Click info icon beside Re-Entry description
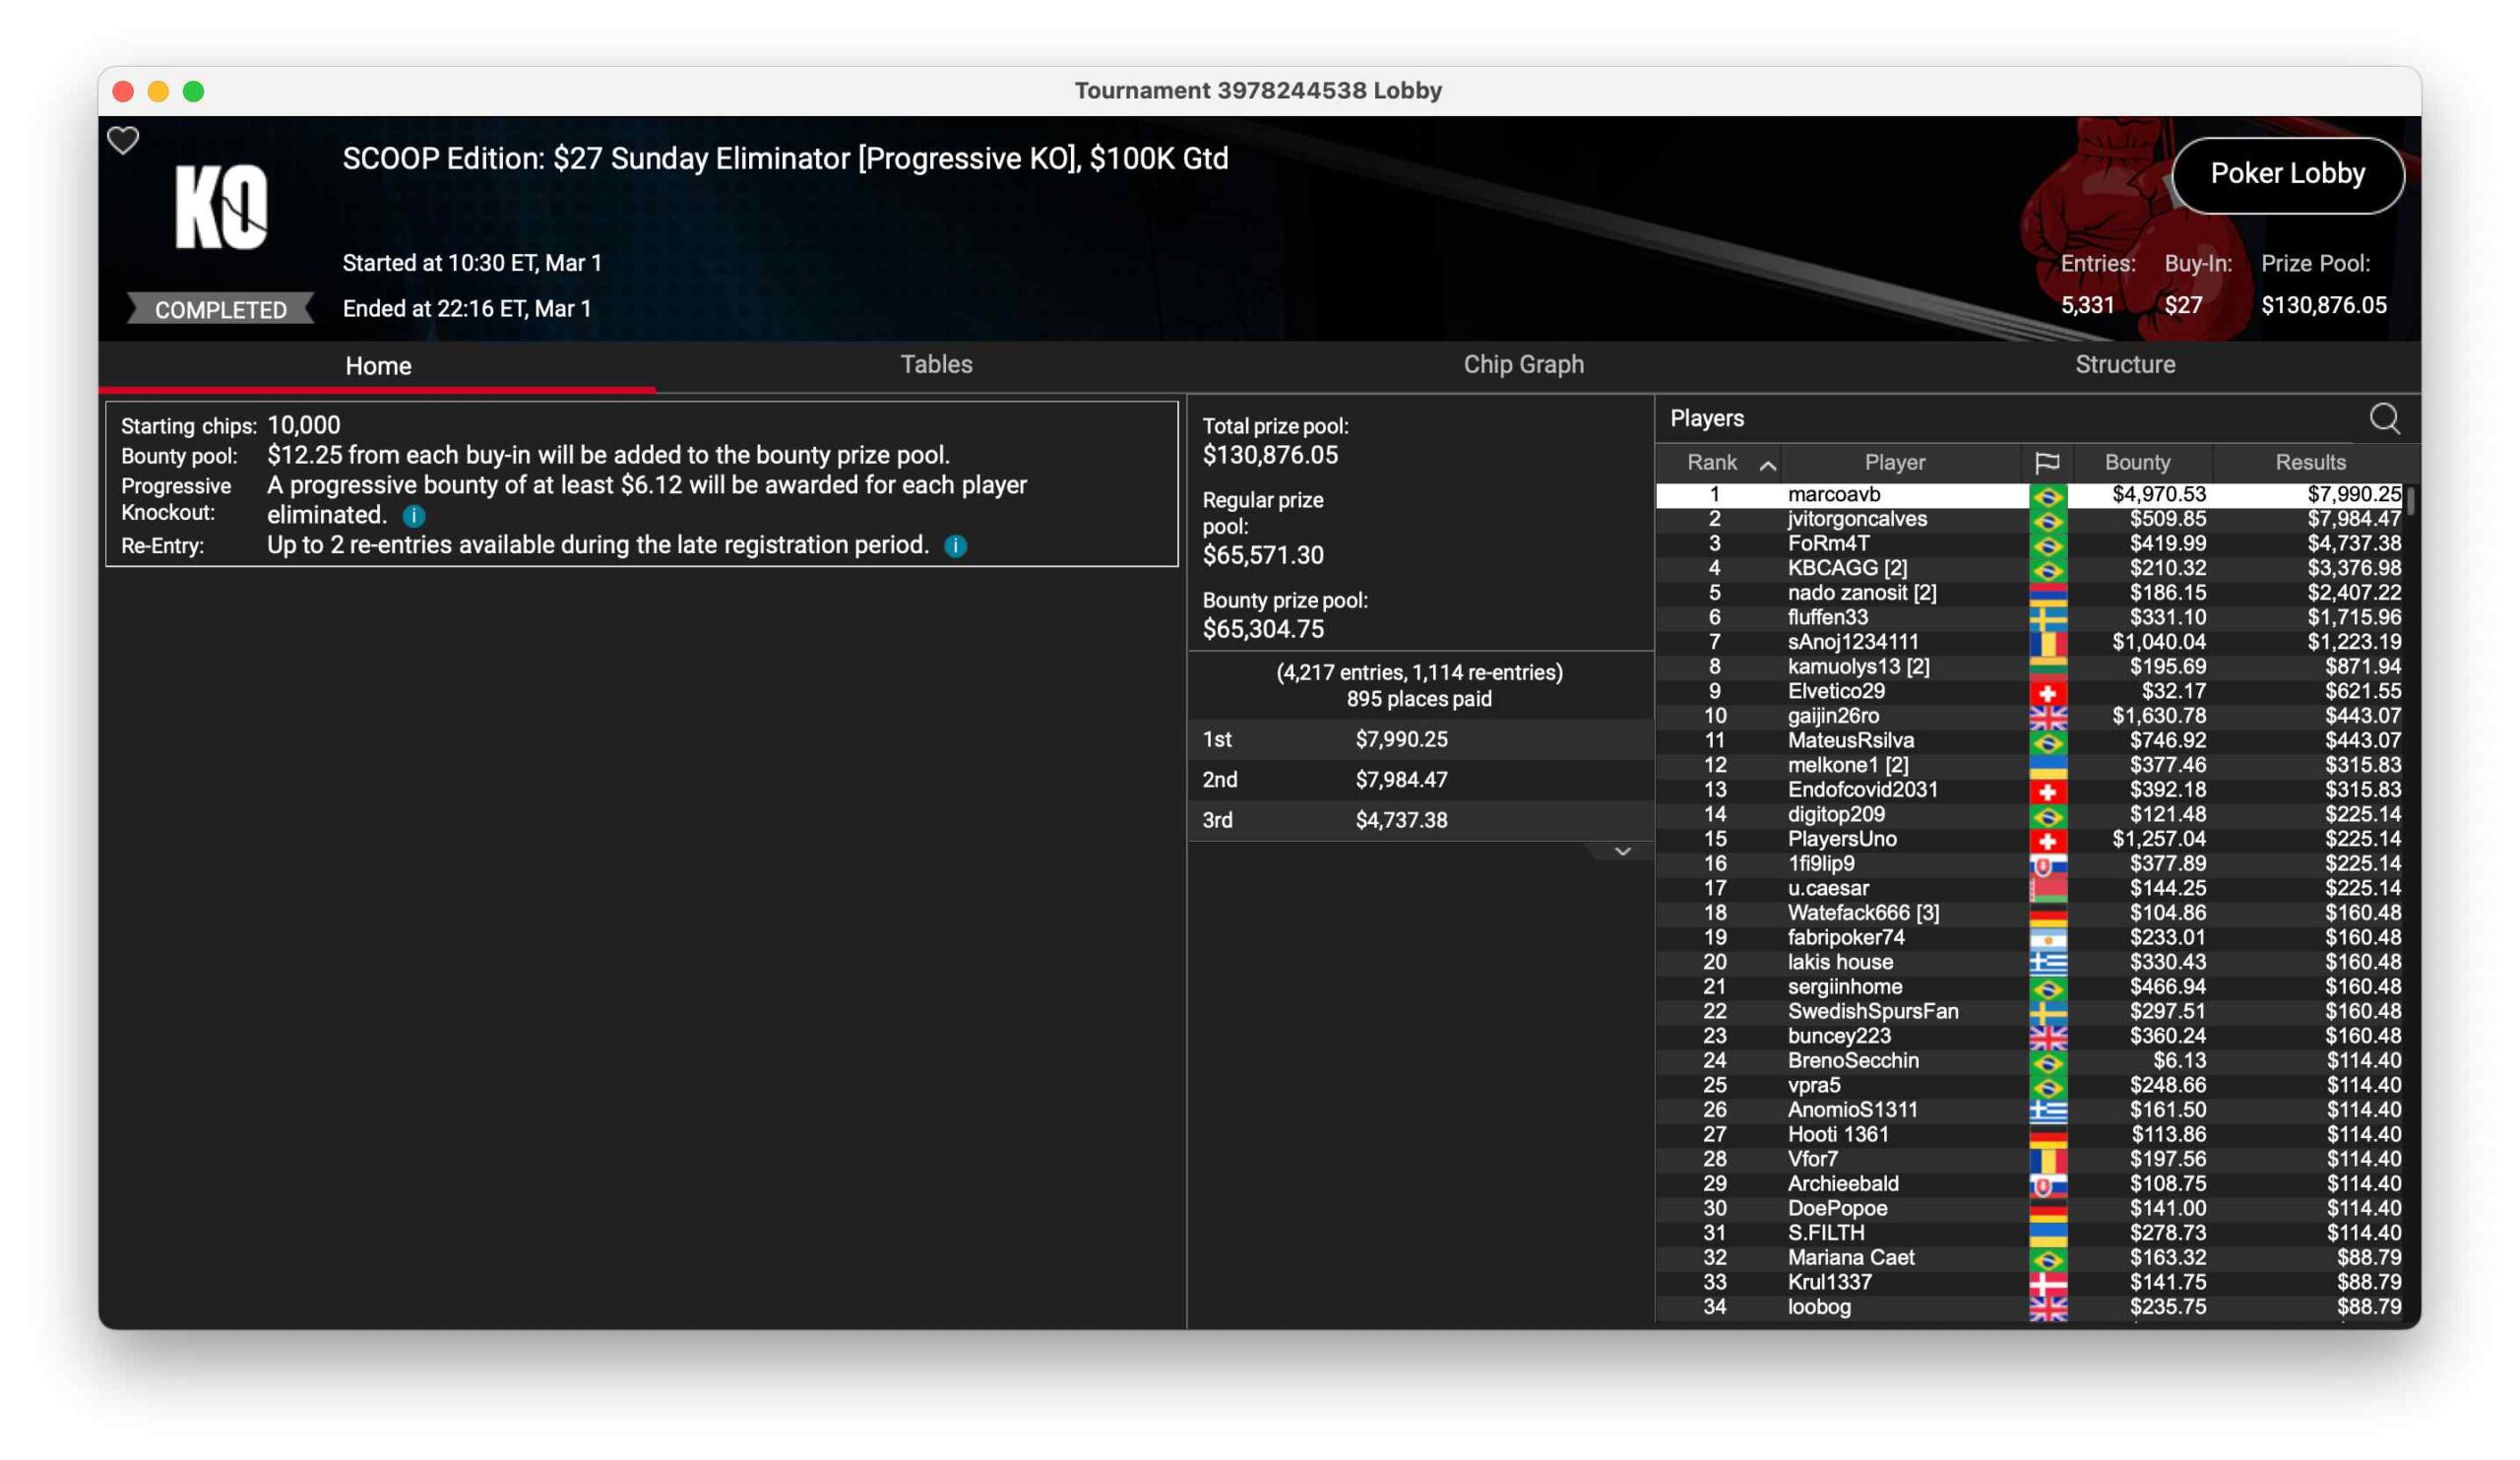 tap(955, 546)
